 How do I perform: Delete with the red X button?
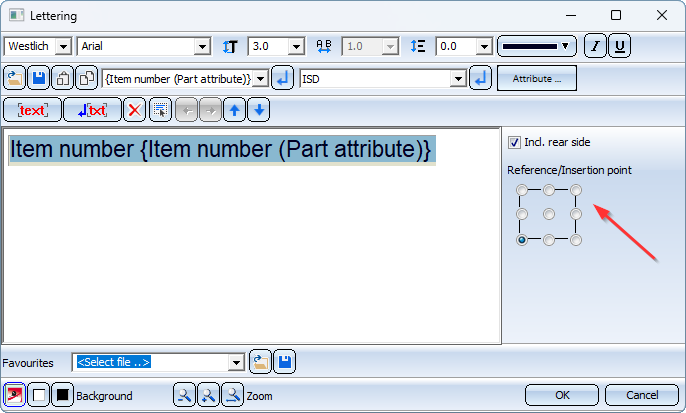point(134,110)
